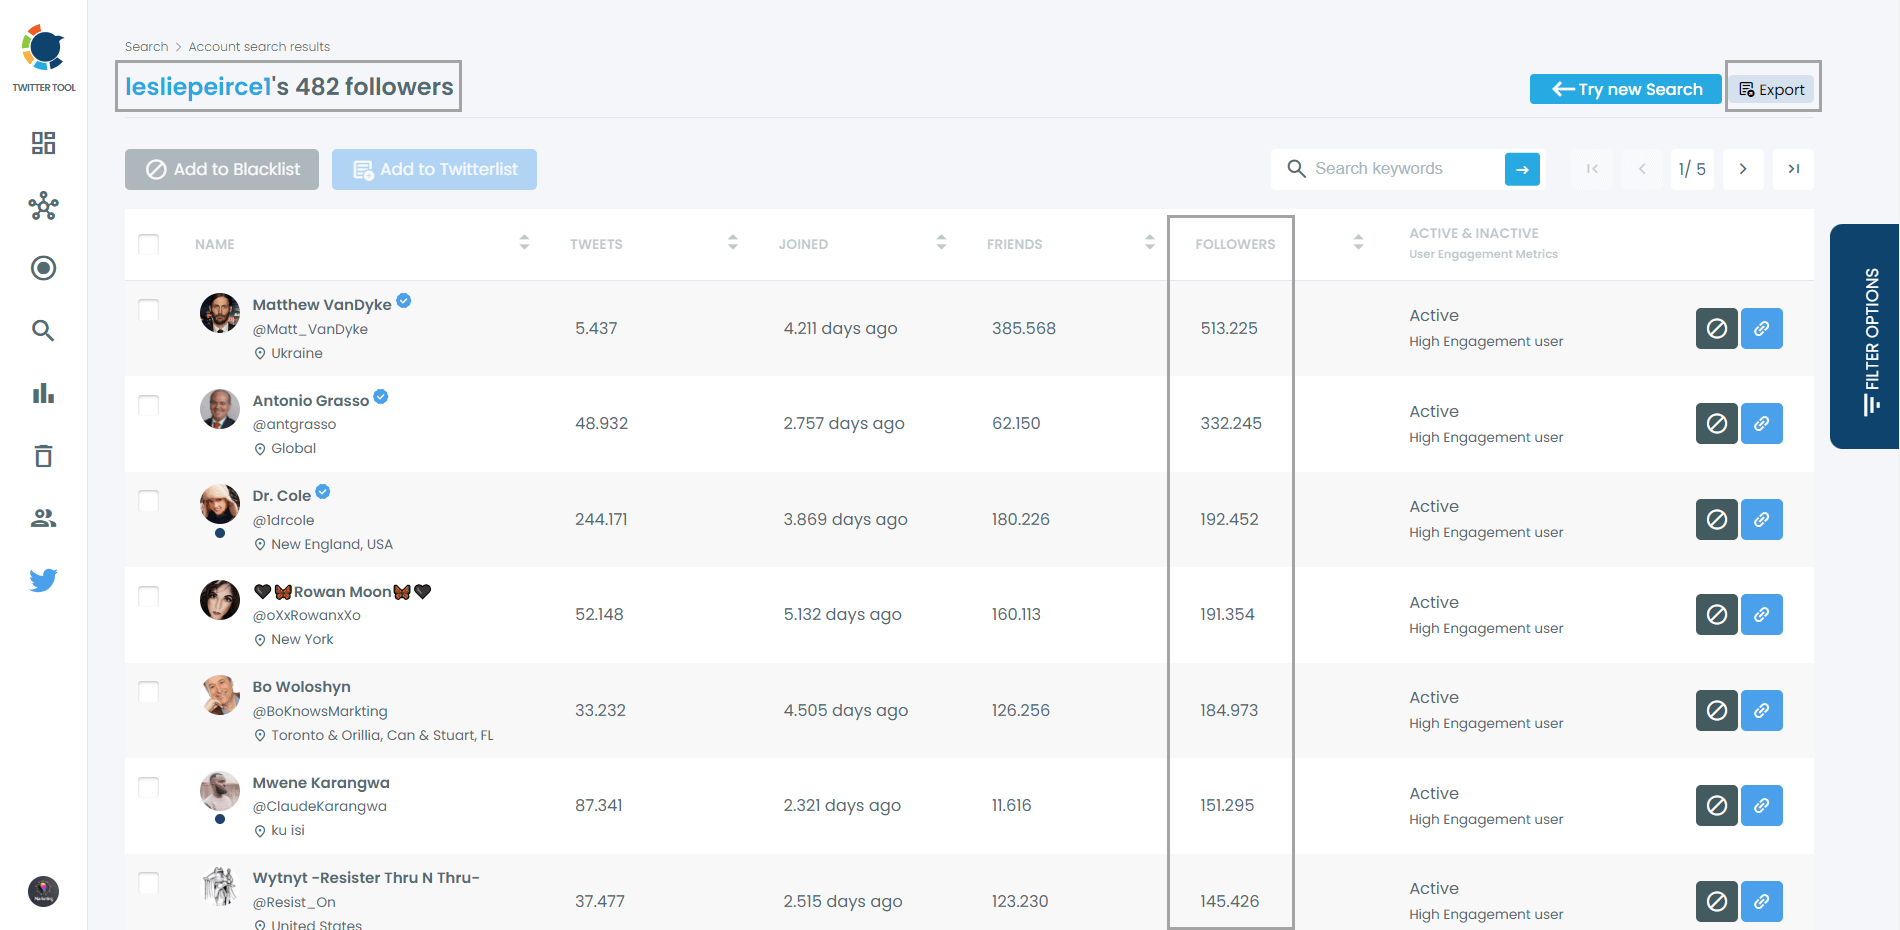Viewport: 1900px width, 930px height.
Task: Open Rowan Moon profile picture
Action: (x=220, y=600)
